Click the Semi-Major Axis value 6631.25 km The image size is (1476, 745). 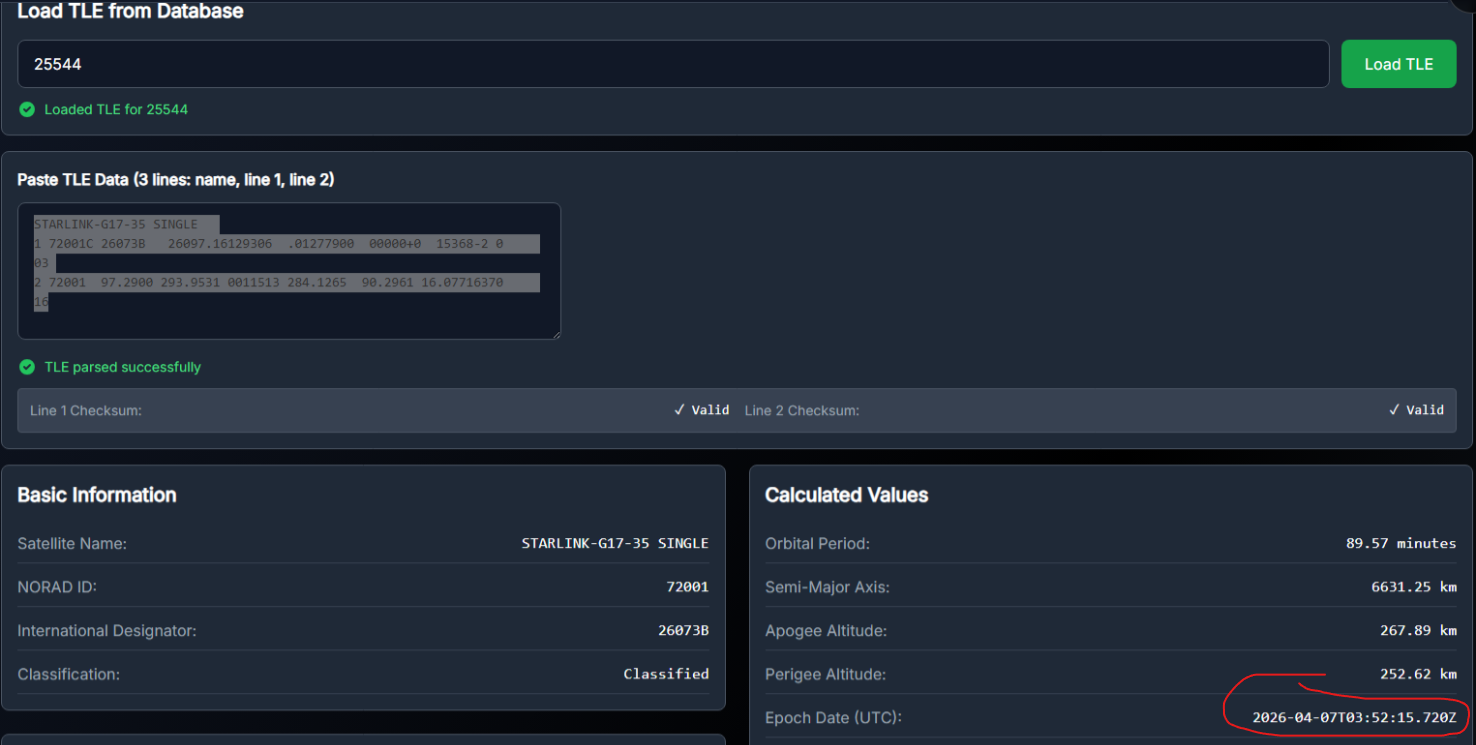1413,587
